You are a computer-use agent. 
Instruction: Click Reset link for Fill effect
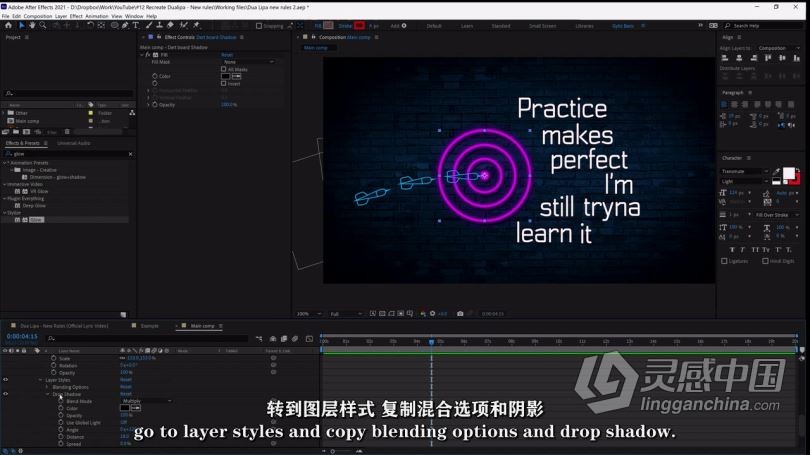click(x=227, y=55)
